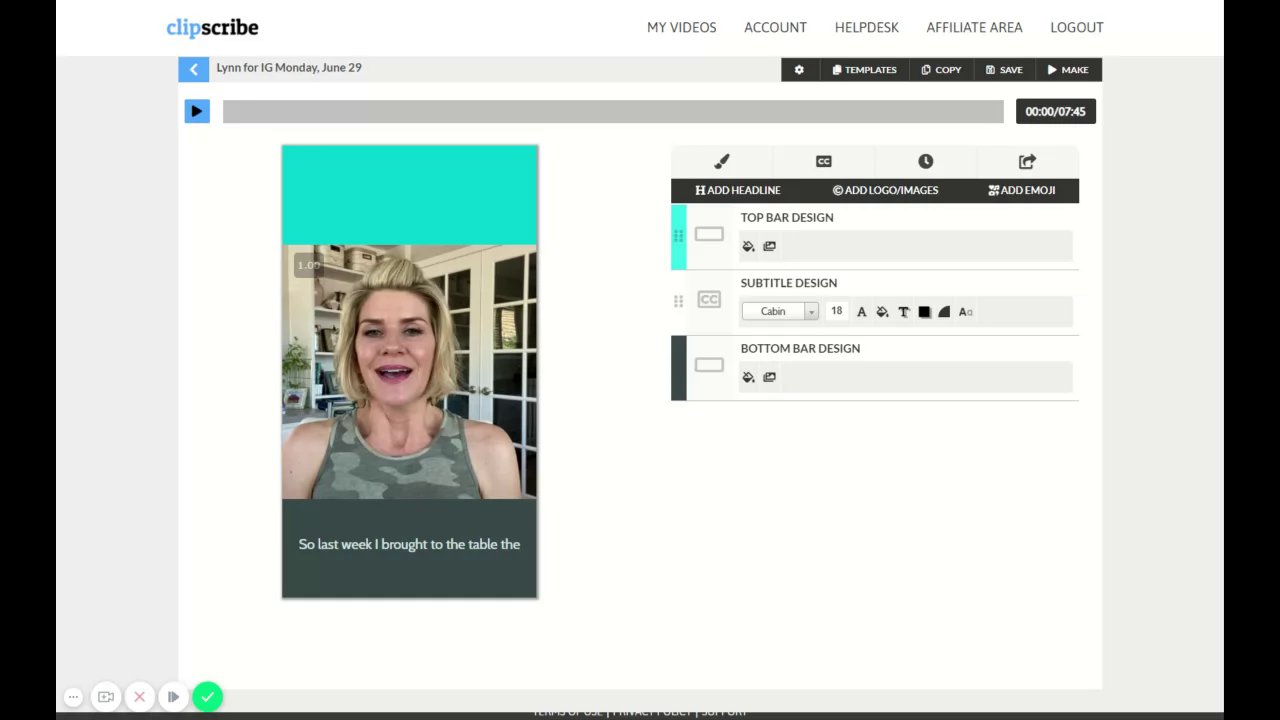Click top bar drag handle

pyautogui.click(x=678, y=236)
